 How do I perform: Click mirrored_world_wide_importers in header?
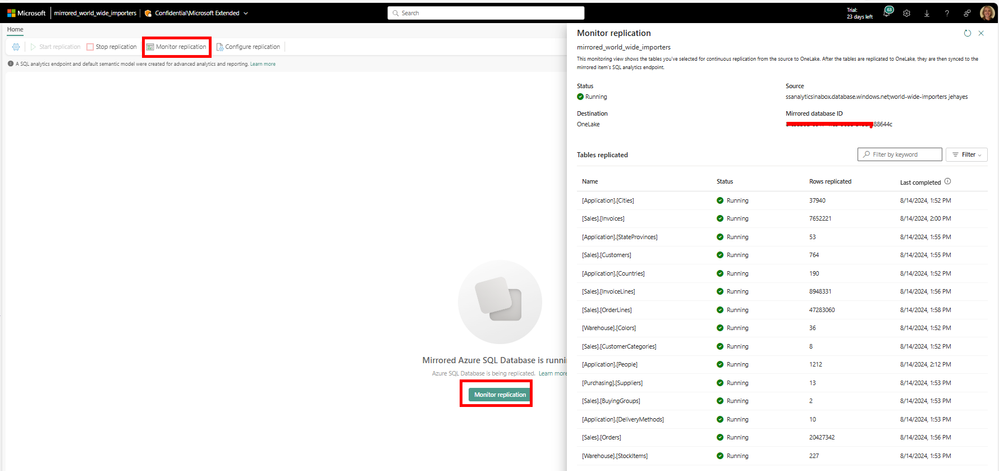point(95,13)
